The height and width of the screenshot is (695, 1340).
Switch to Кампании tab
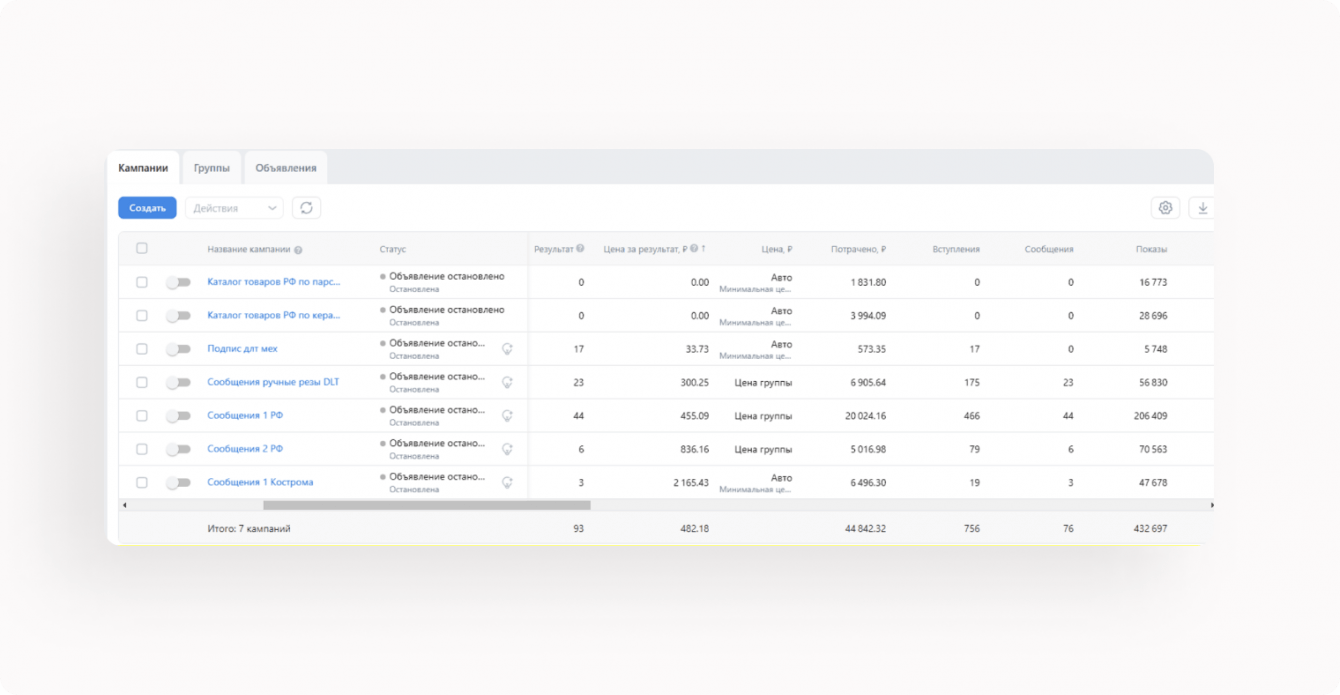pos(143,168)
